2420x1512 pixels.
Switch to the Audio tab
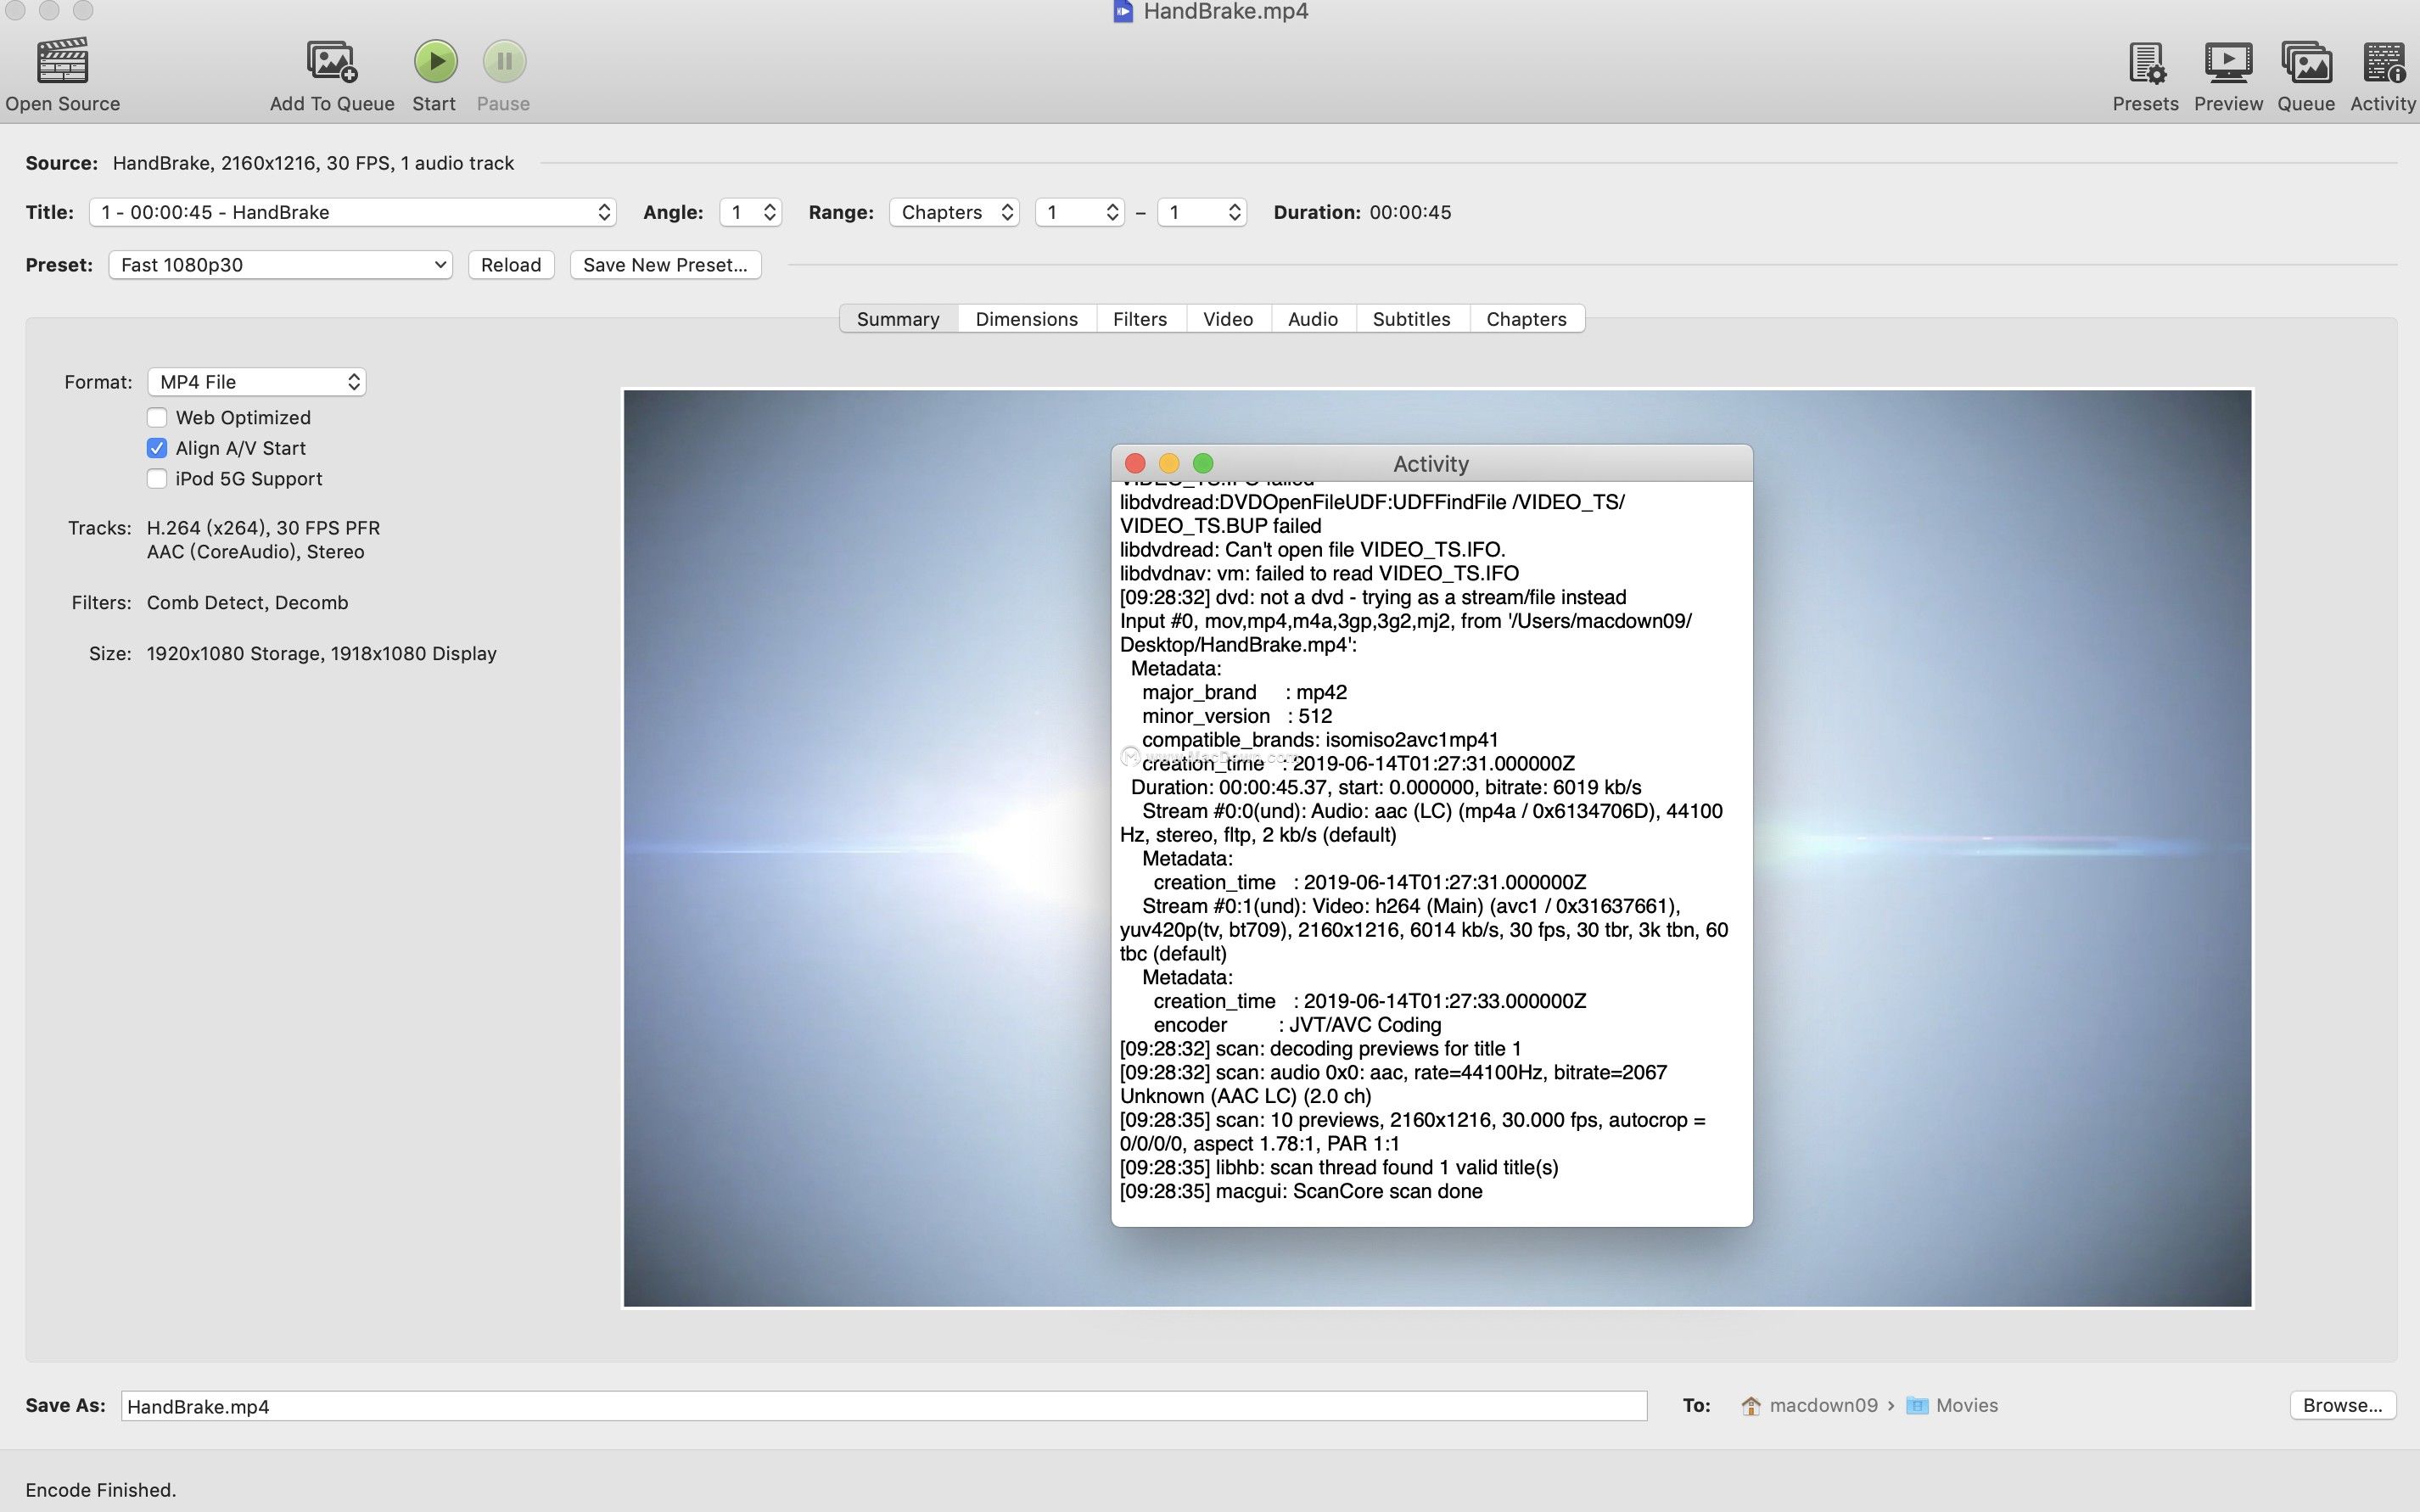pyautogui.click(x=1313, y=319)
